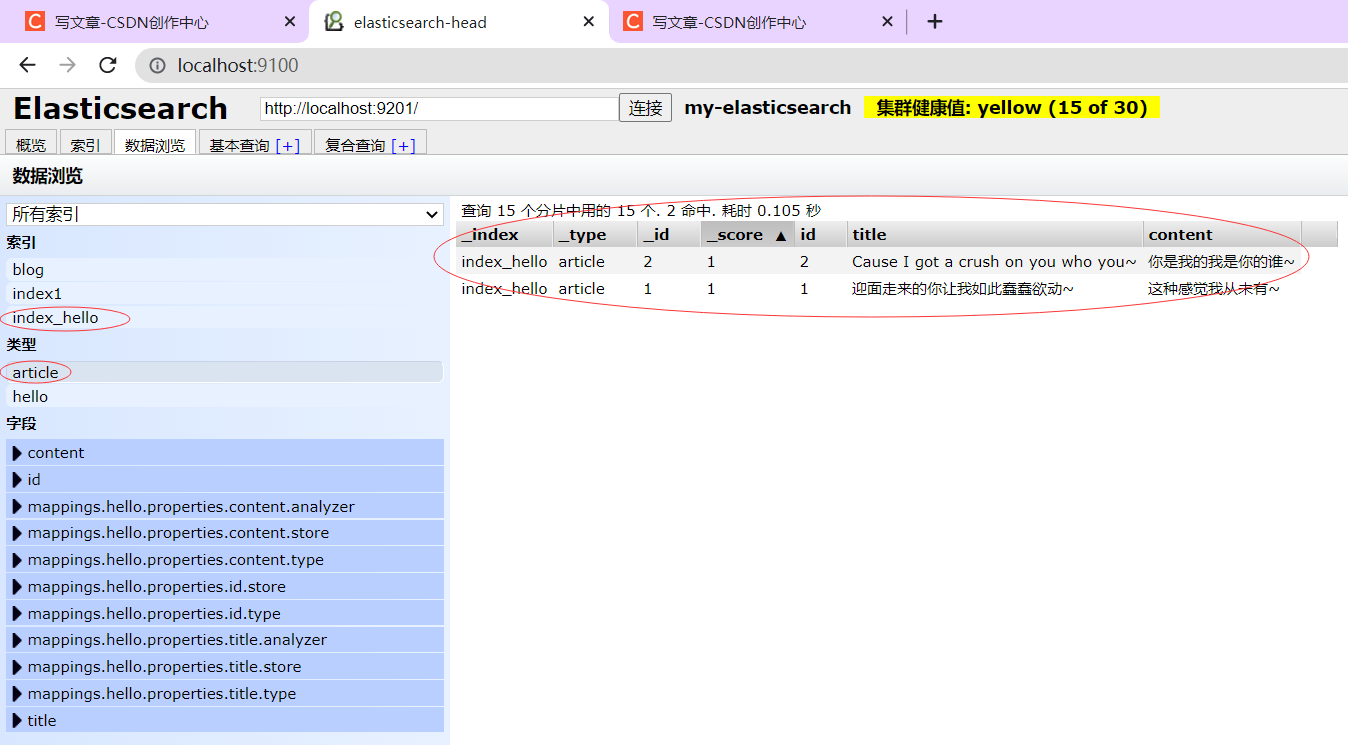Expand the title field filter

225,720
